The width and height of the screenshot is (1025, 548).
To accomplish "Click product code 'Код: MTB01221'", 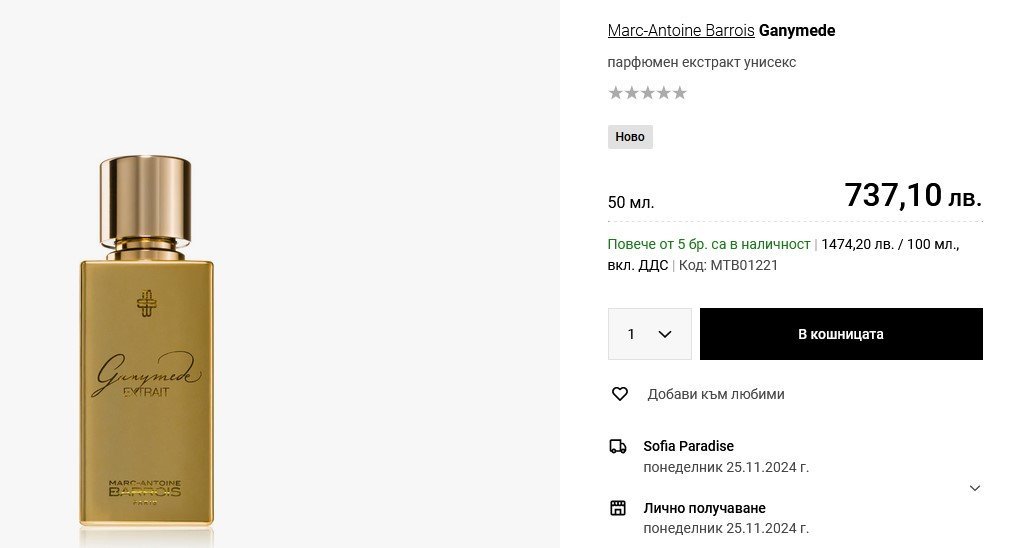I will point(728,265).
